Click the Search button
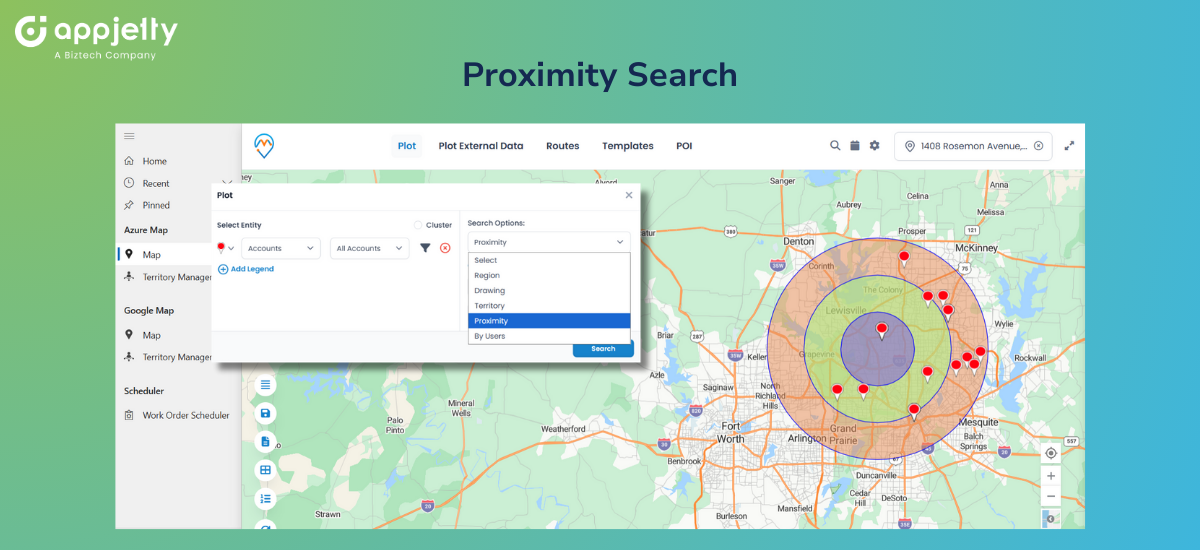This screenshot has width=1200, height=550. pos(603,349)
